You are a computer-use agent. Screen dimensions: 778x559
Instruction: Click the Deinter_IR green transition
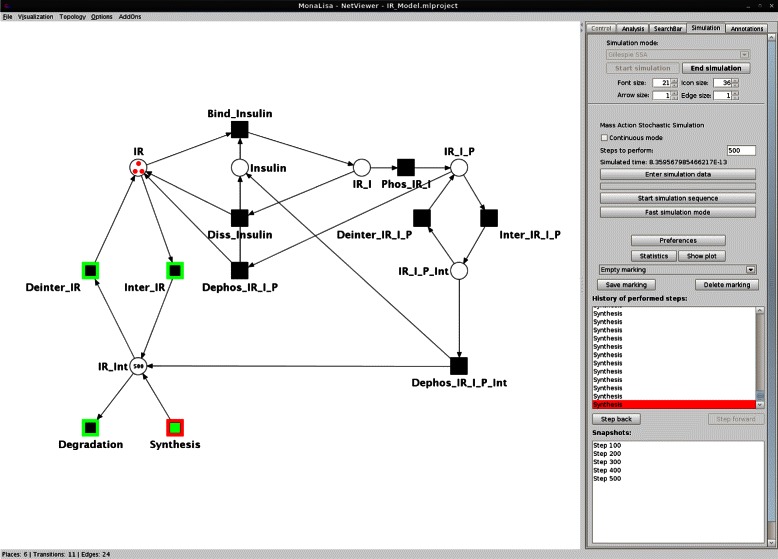(90, 269)
